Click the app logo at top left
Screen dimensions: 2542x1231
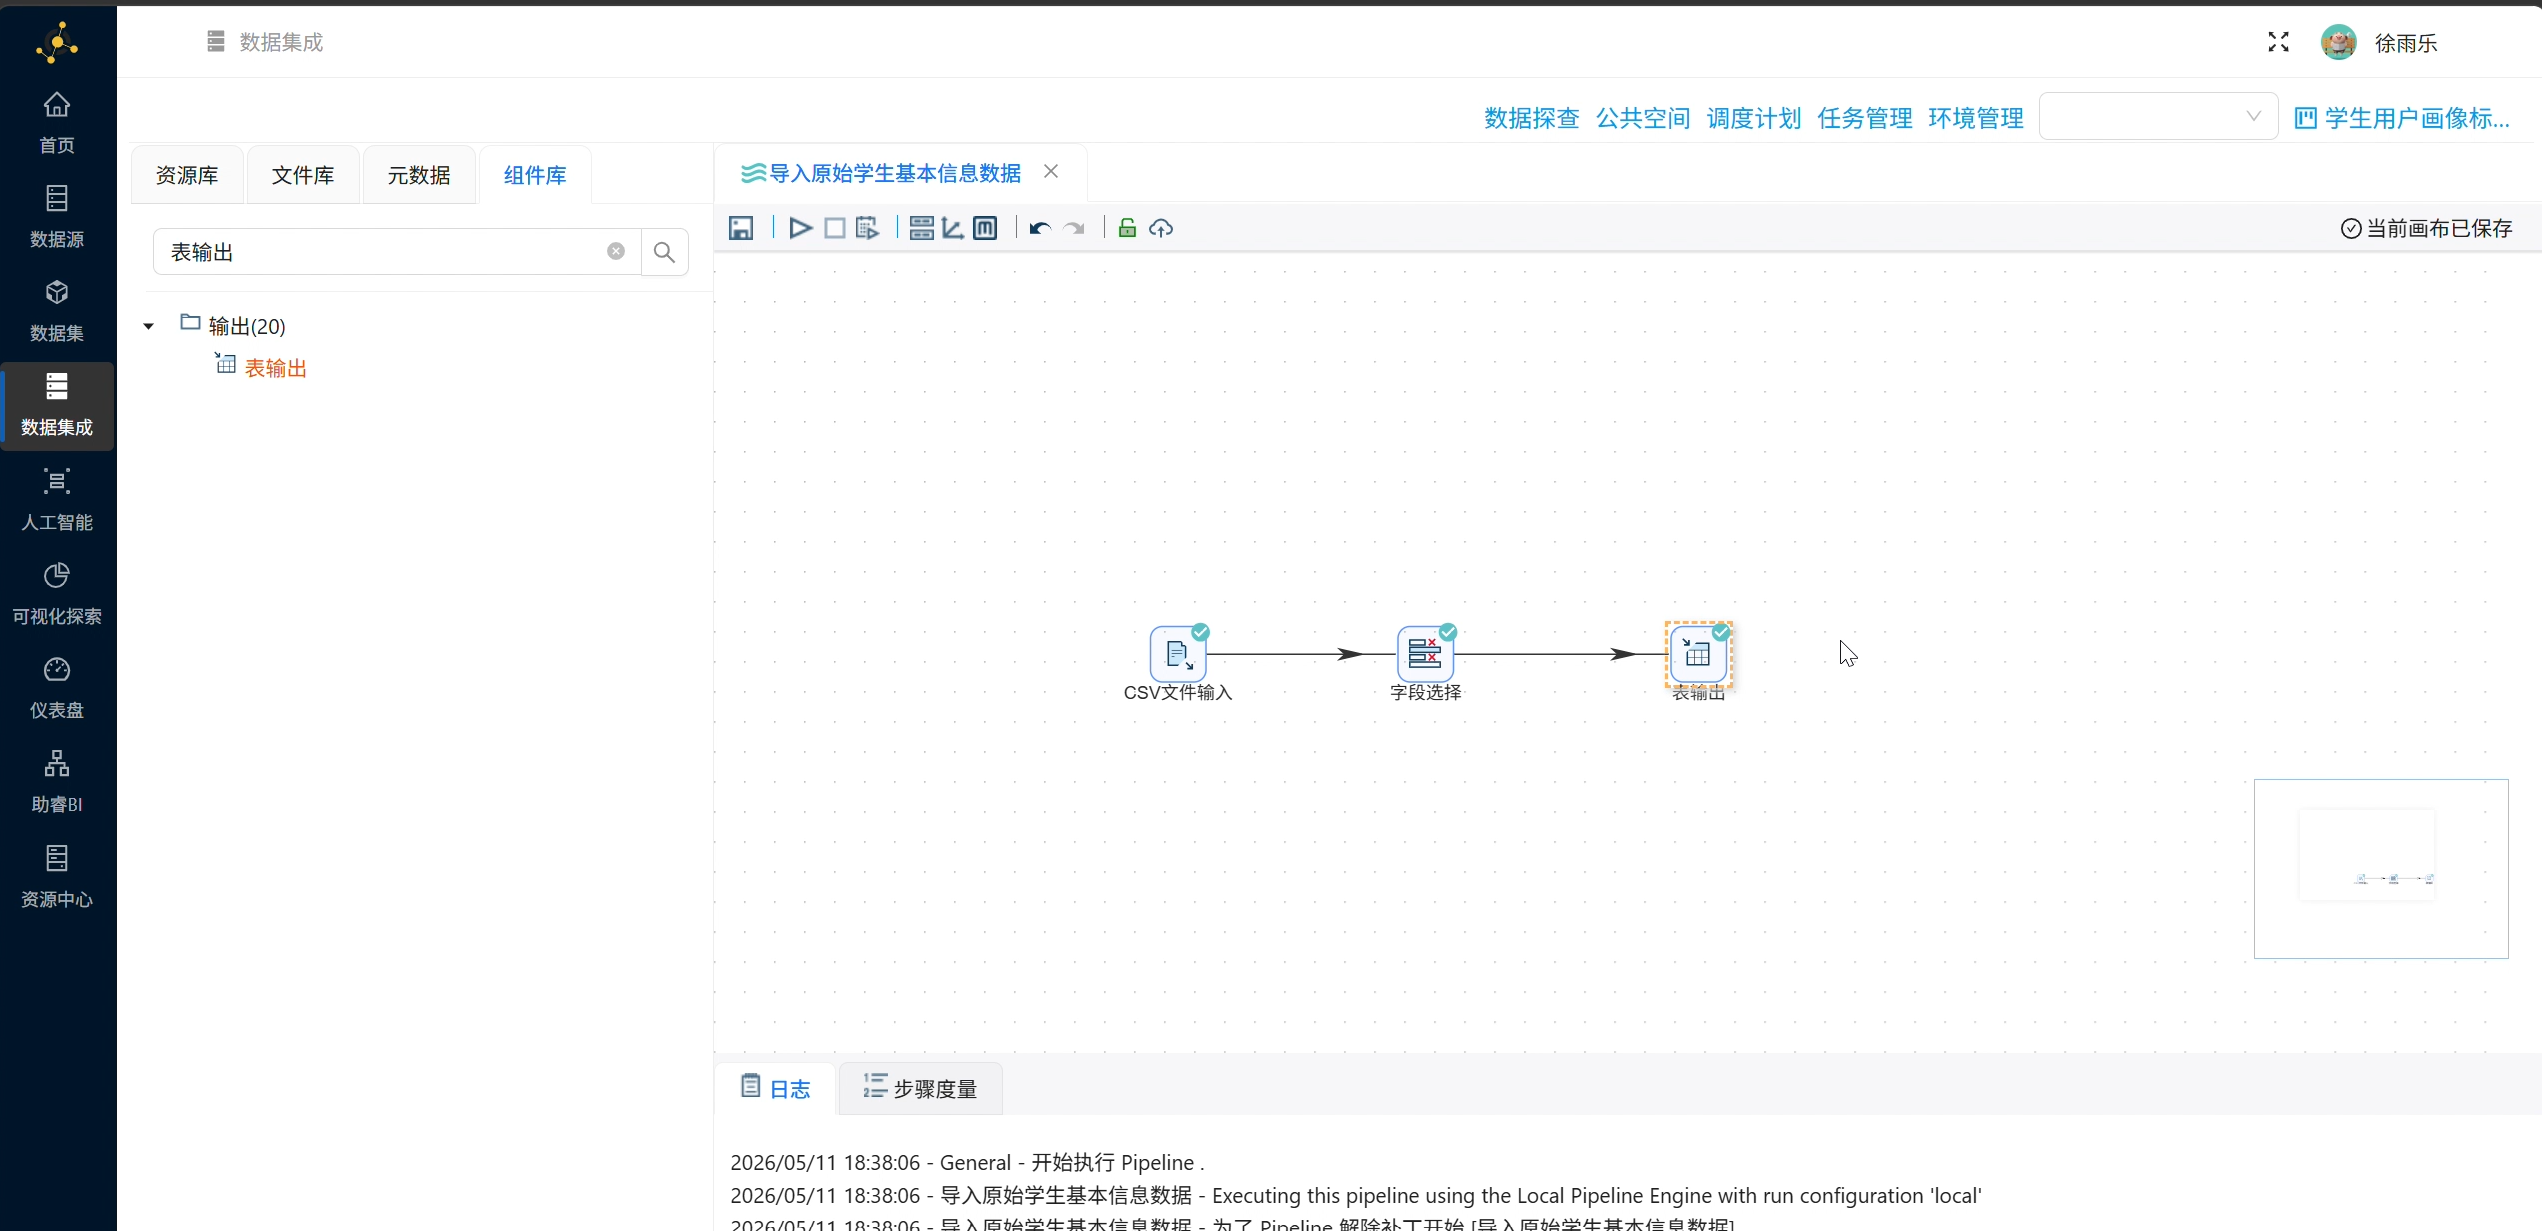57,43
